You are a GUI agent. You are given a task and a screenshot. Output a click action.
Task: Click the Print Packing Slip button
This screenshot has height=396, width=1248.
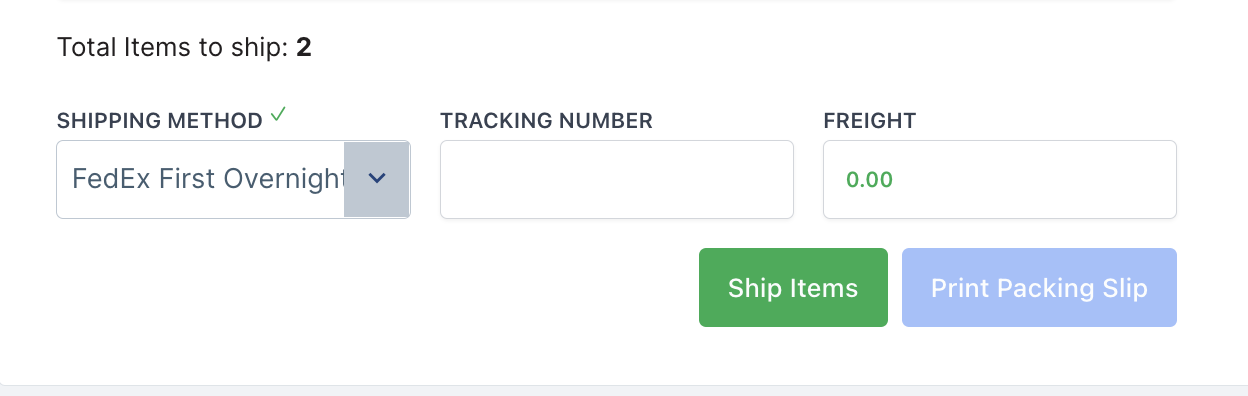click(1039, 288)
